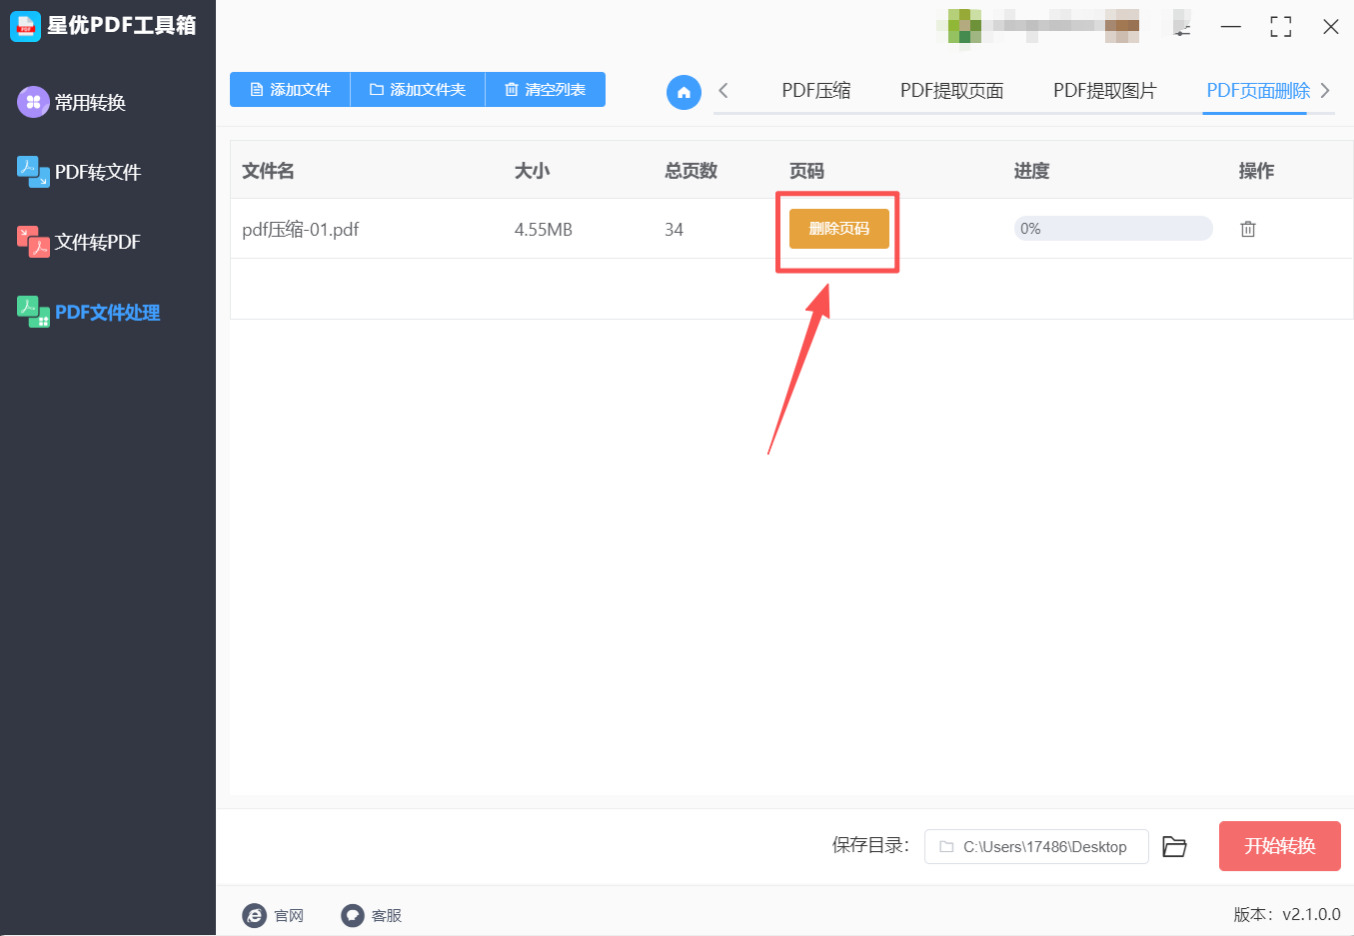Click the 保存目录 label
1354x936 pixels.
pyautogui.click(x=871, y=846)
